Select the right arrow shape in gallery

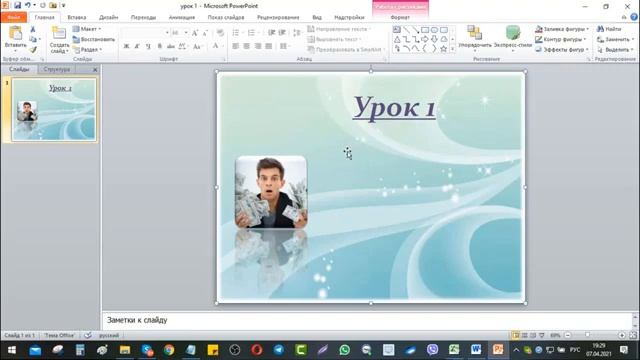coord(425,39)
